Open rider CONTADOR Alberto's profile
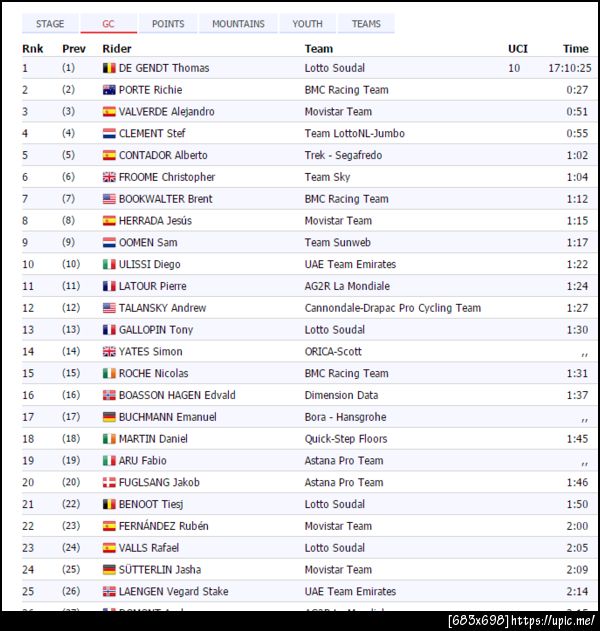600x631 pixels. coord(163,155)
